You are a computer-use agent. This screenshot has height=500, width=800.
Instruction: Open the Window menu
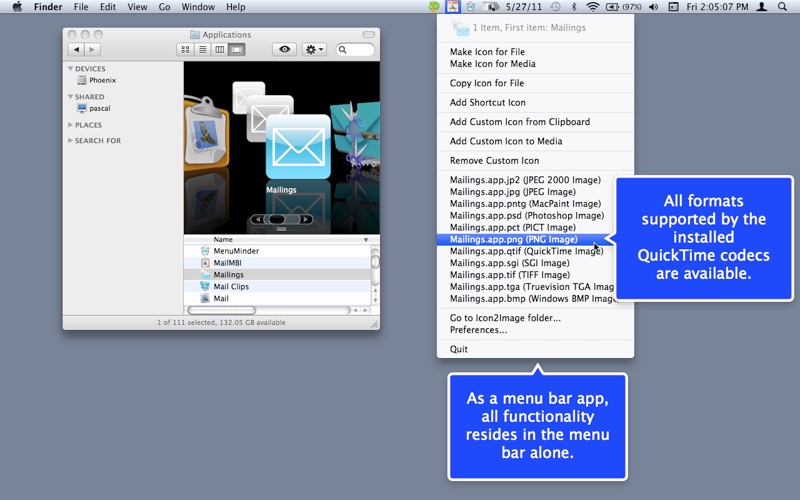[x=198, y=7]
